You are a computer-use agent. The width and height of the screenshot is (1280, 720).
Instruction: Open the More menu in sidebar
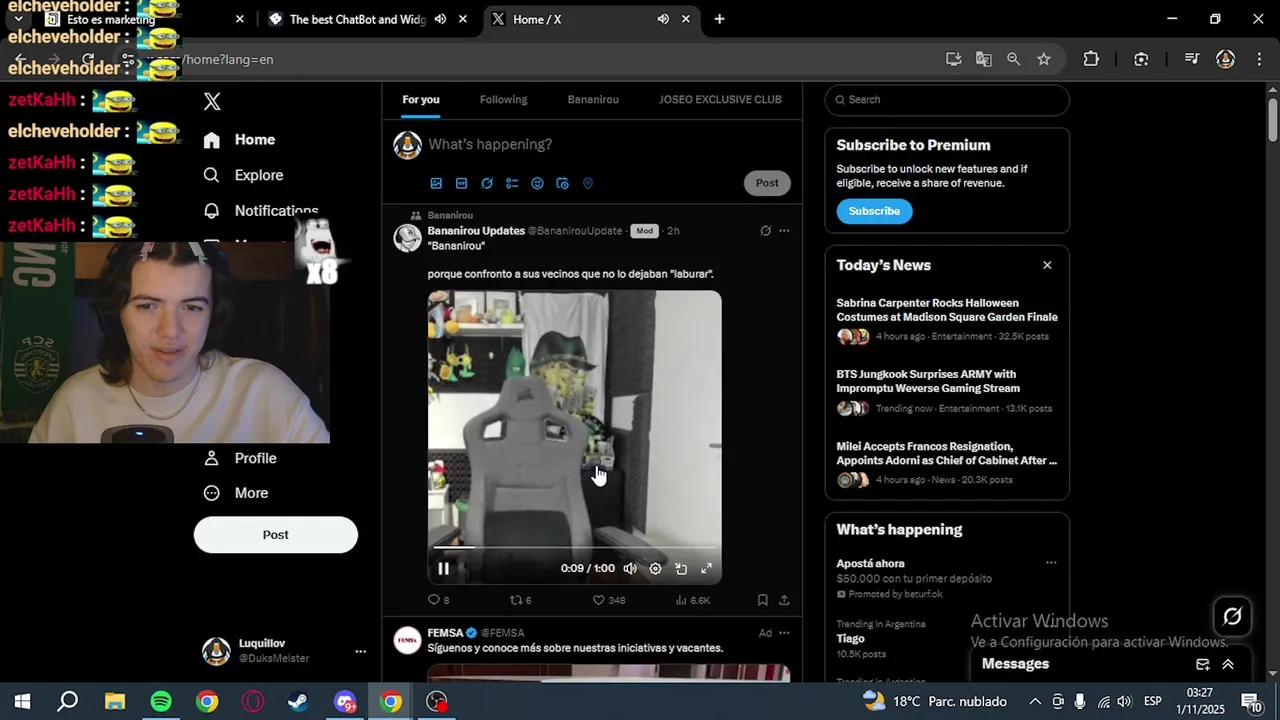point(236,493)
